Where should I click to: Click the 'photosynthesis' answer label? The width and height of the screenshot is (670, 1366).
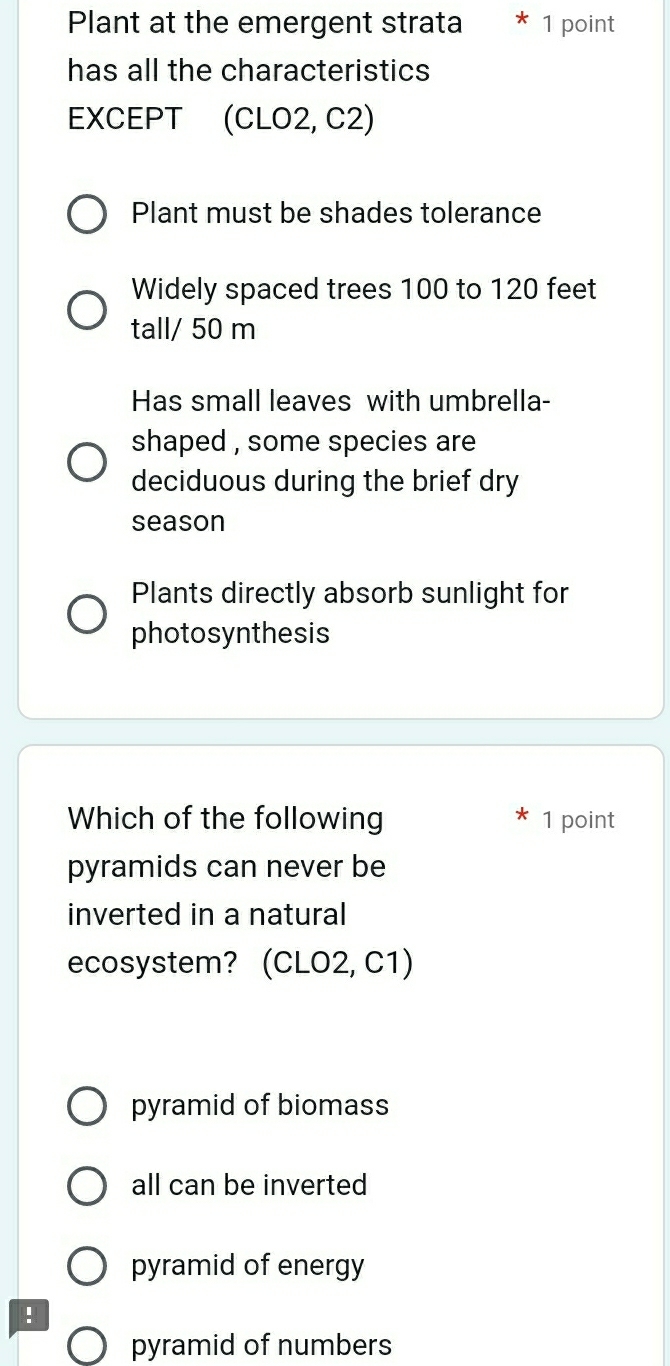point(230,634)
